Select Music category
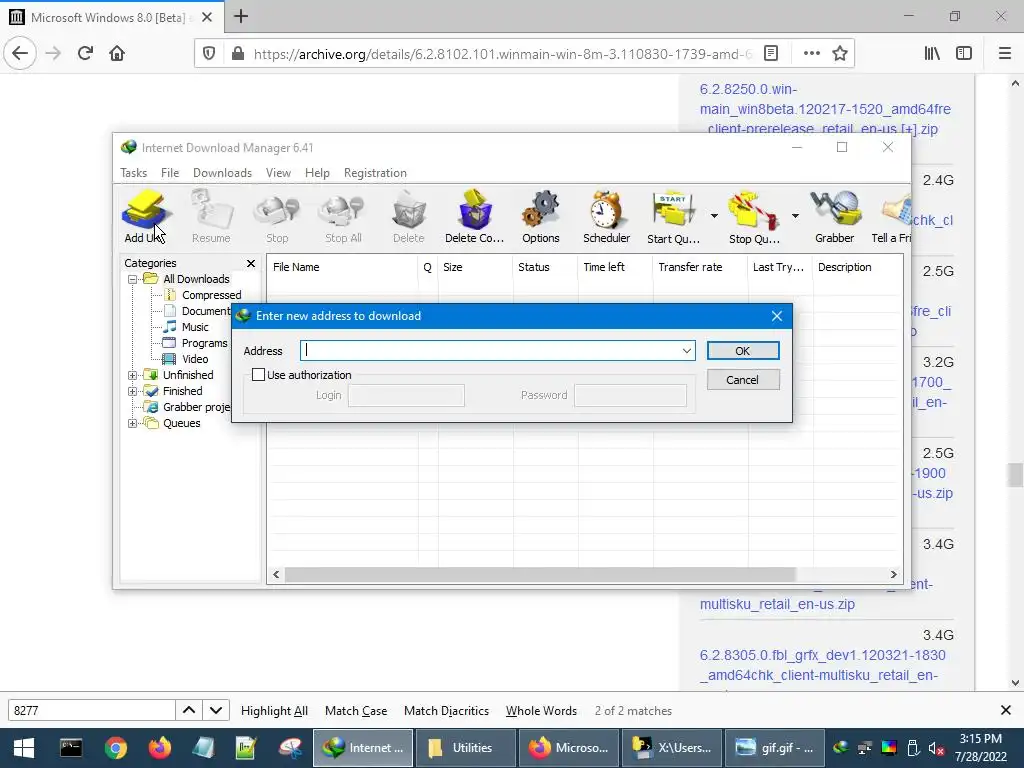The width and height of the screenshot is (1024, 768). pos(195,327)
